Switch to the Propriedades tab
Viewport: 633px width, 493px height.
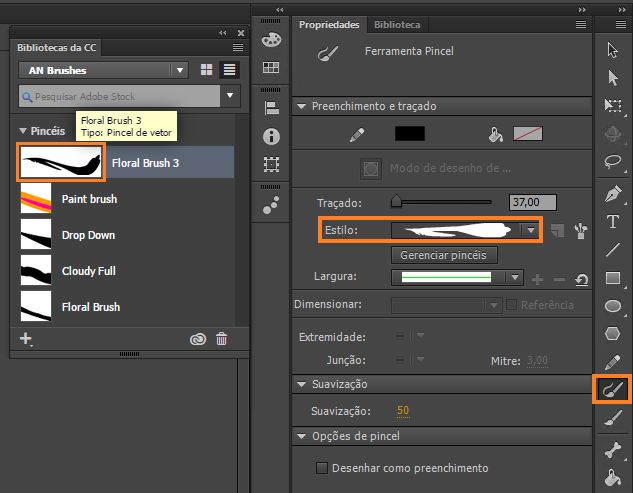pos(329,25)
